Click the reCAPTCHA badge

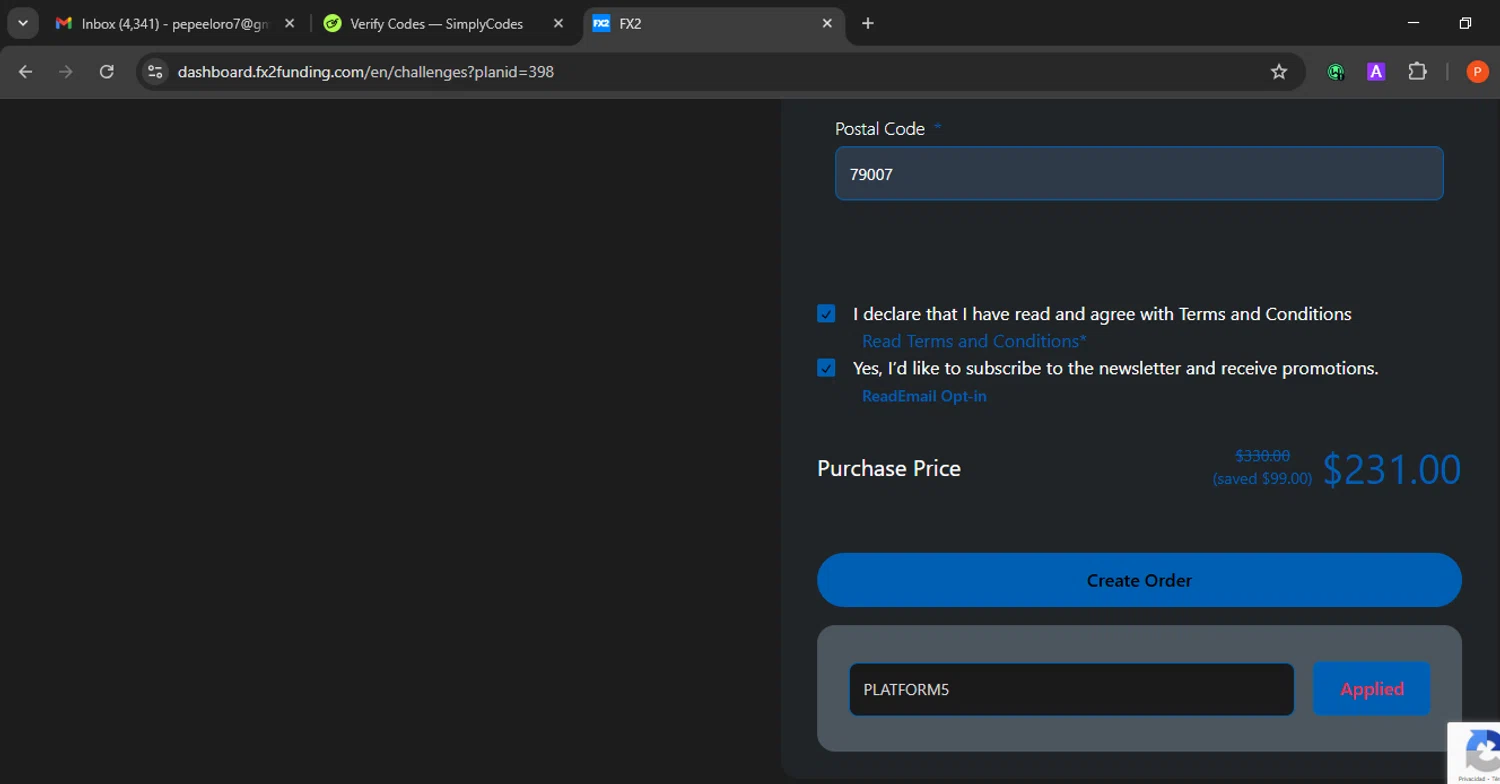[x=1474, y=752]
